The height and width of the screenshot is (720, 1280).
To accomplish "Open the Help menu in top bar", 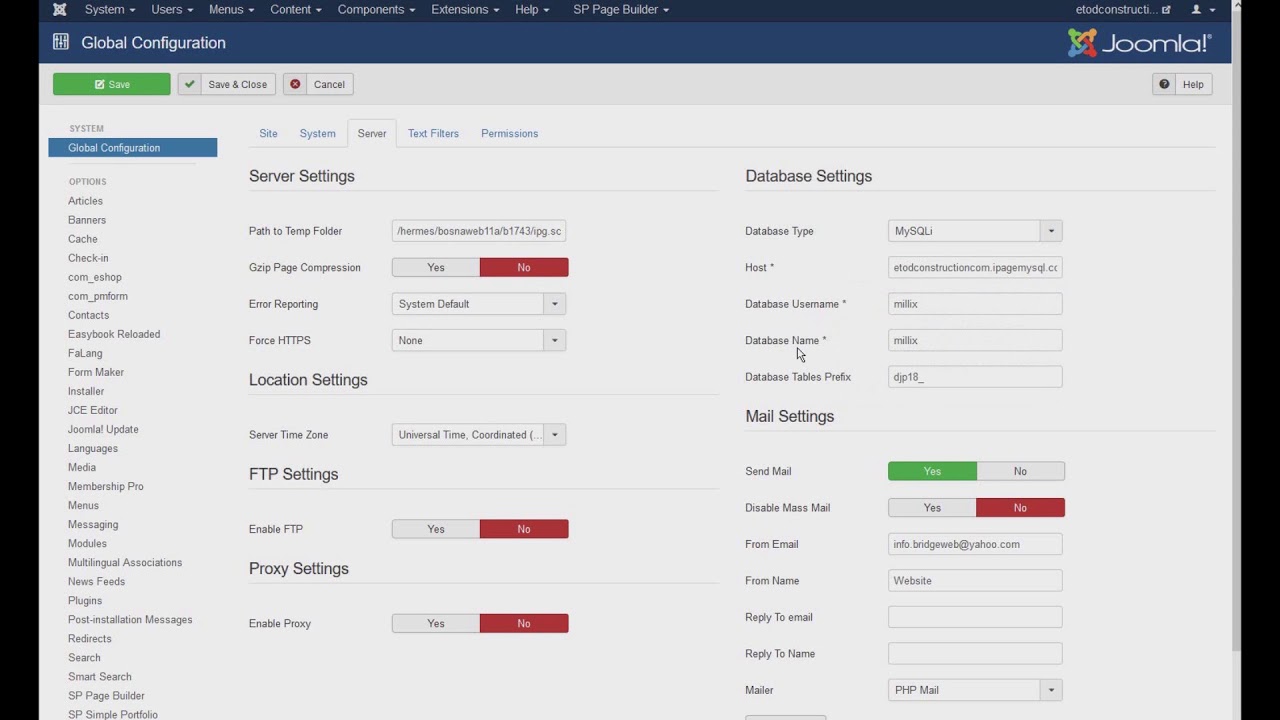I will 532,9.
